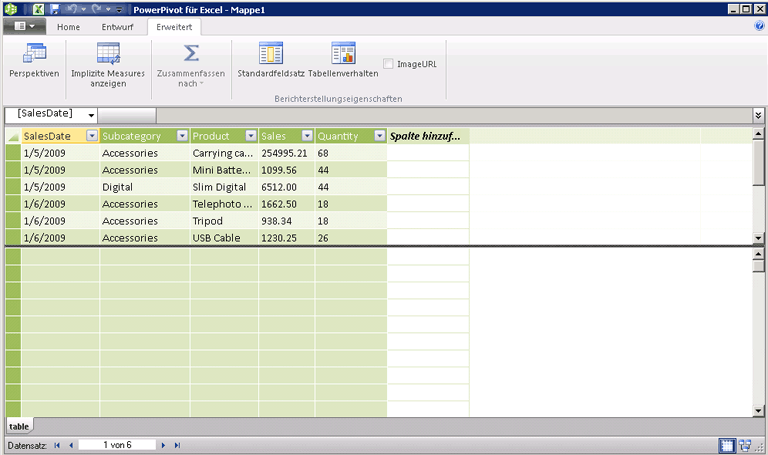Click the measure grid scrollbar down arrow
The image size is (768, 455).
[x=758, y=411]
